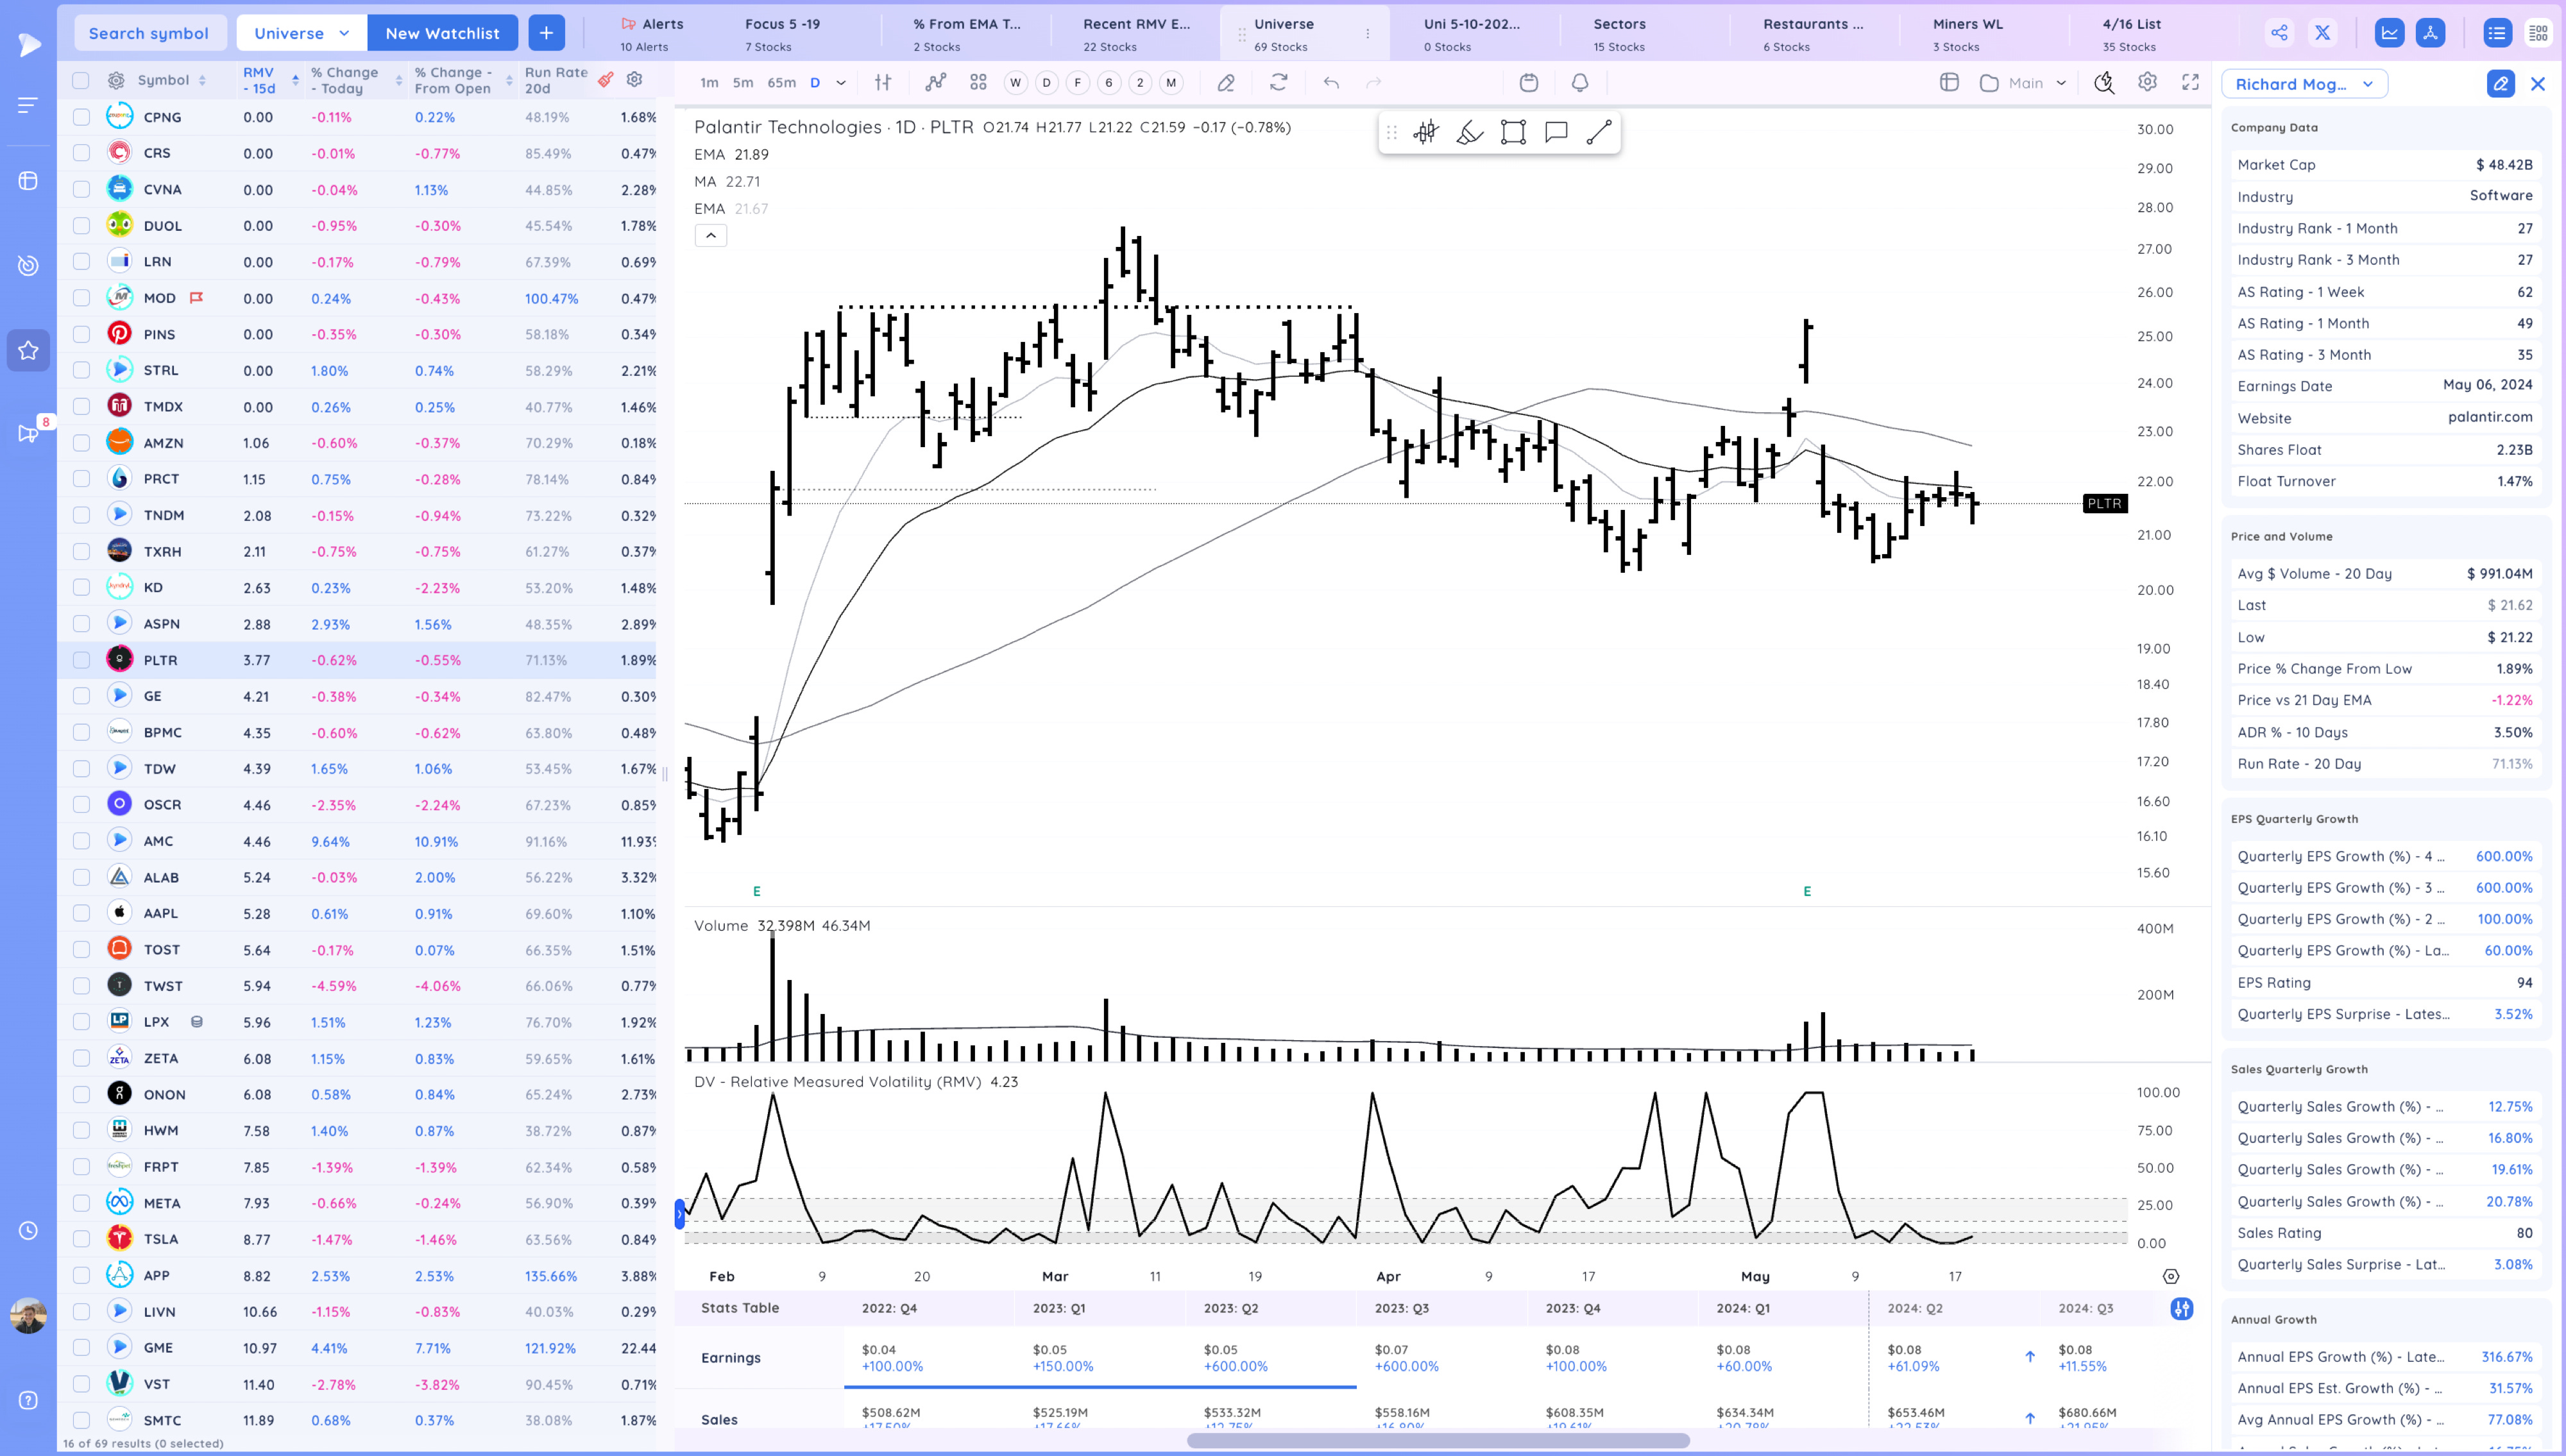Click the pencil edit icon in data panel
Viewport: 2566px width, 1456px height.
tap(2500, 84)
